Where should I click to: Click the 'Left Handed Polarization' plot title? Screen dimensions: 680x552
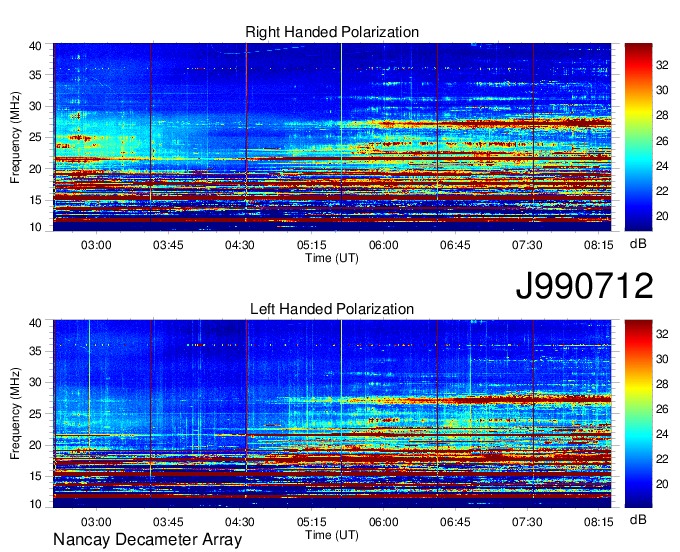332,309
